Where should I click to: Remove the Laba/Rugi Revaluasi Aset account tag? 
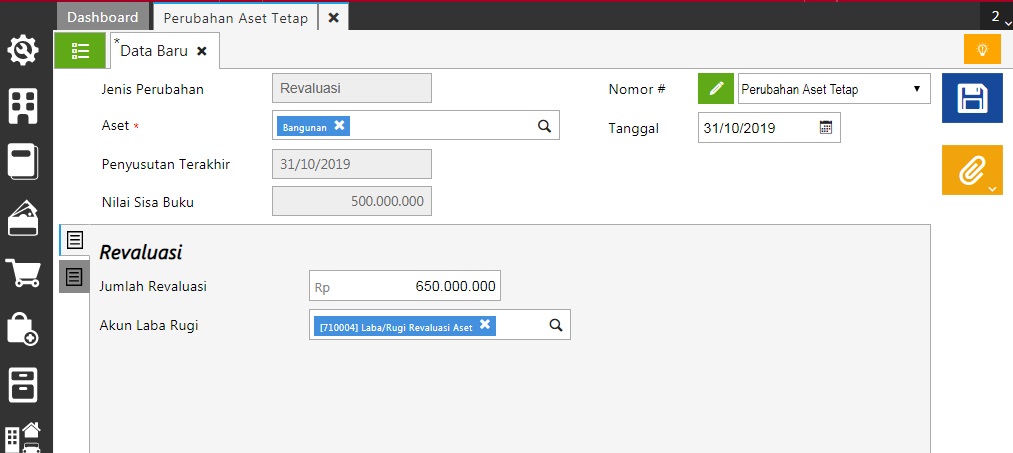coord(485,325)
